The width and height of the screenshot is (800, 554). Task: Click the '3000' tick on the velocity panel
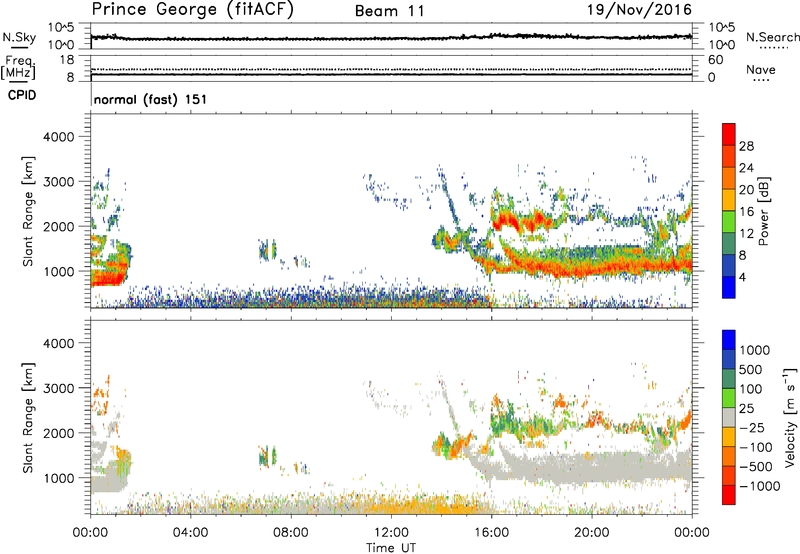(x=58, y=388)
